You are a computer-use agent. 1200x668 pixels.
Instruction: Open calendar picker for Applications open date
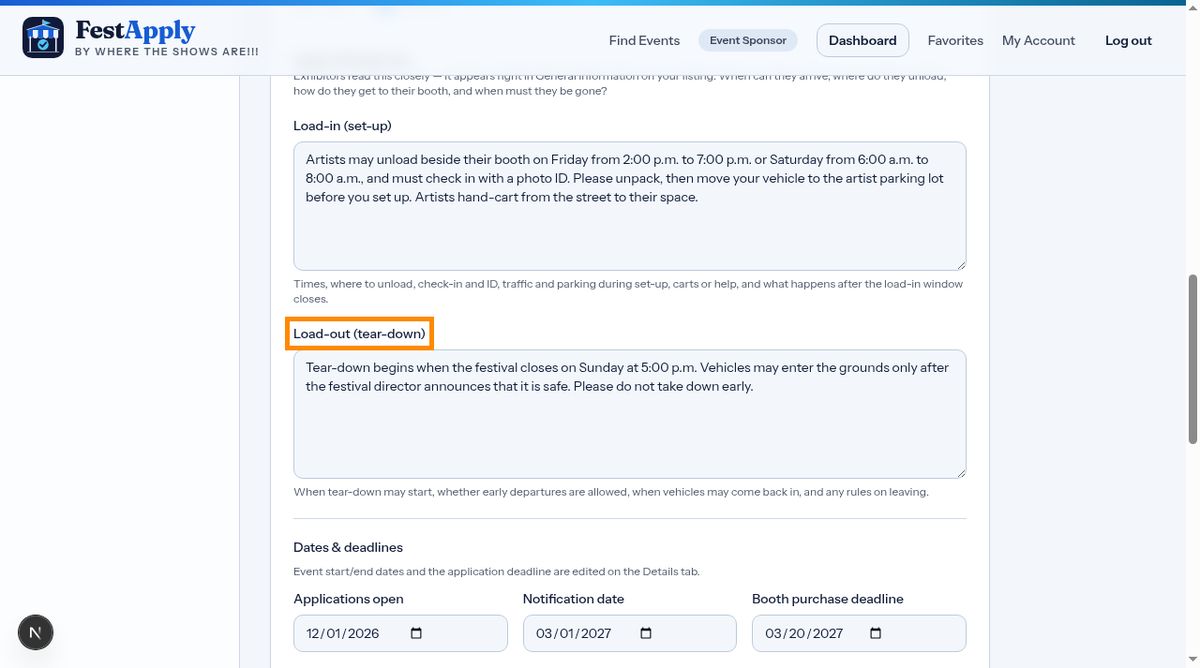pos(417,633)
